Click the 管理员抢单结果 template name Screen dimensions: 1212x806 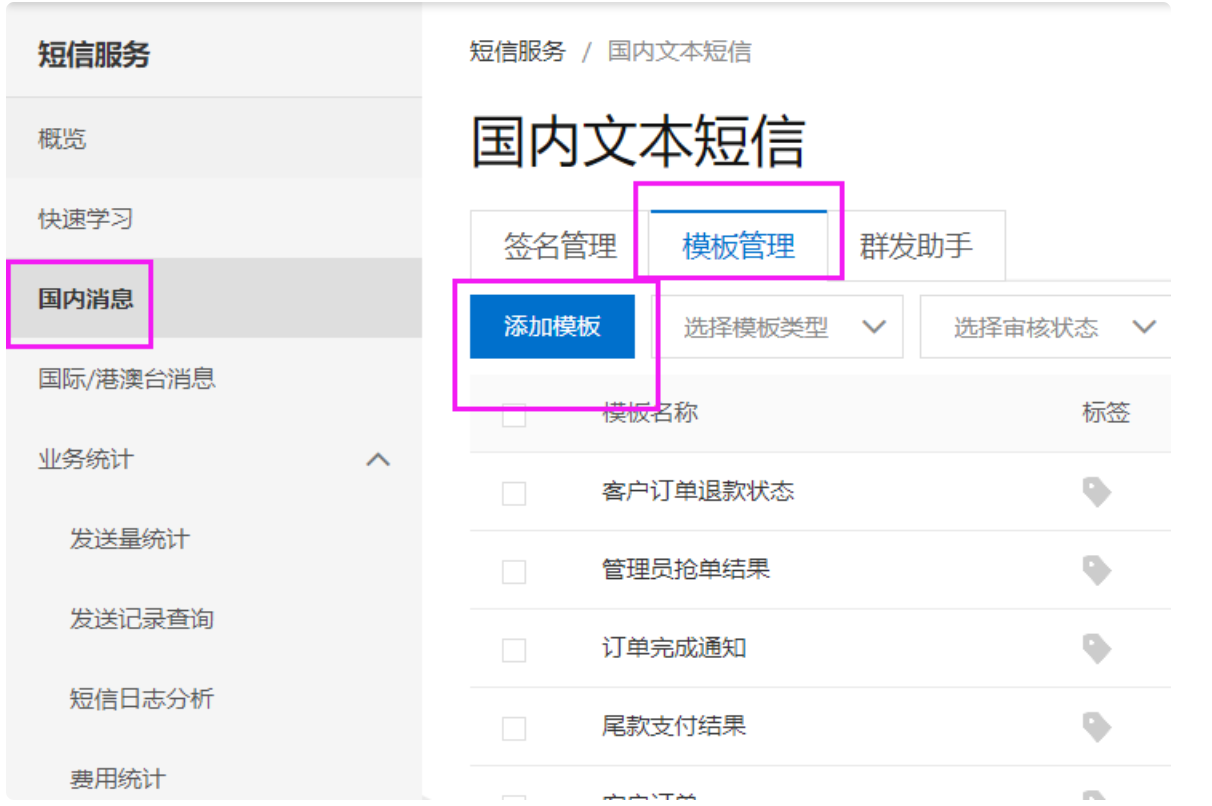pos(686,569)
